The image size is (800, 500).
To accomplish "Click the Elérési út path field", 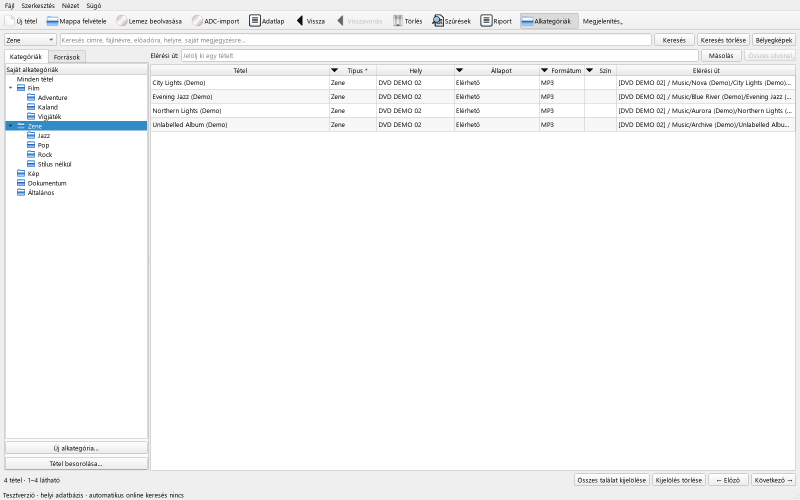I will tap(440, 55).
